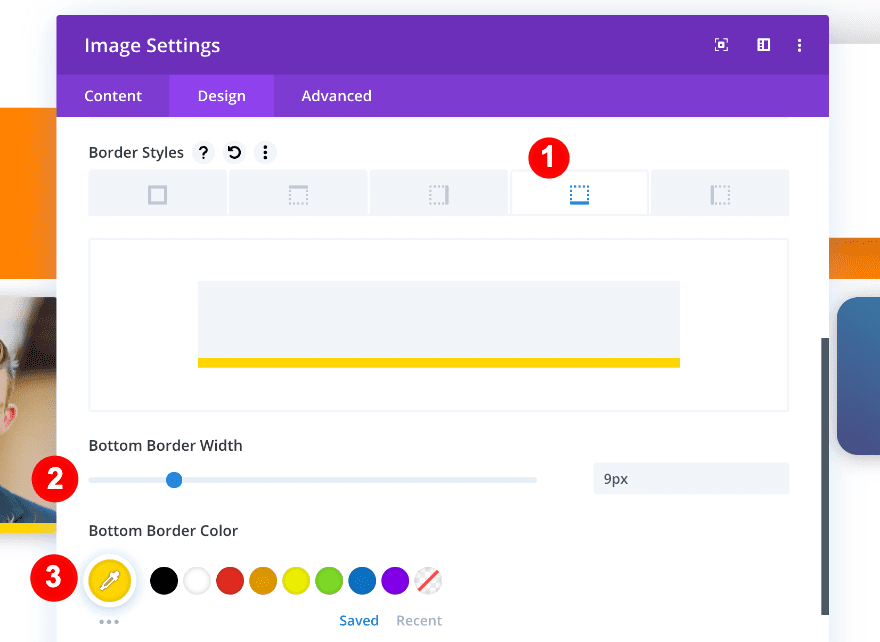Open more colors with the ellipsis icon

(110, 620)
